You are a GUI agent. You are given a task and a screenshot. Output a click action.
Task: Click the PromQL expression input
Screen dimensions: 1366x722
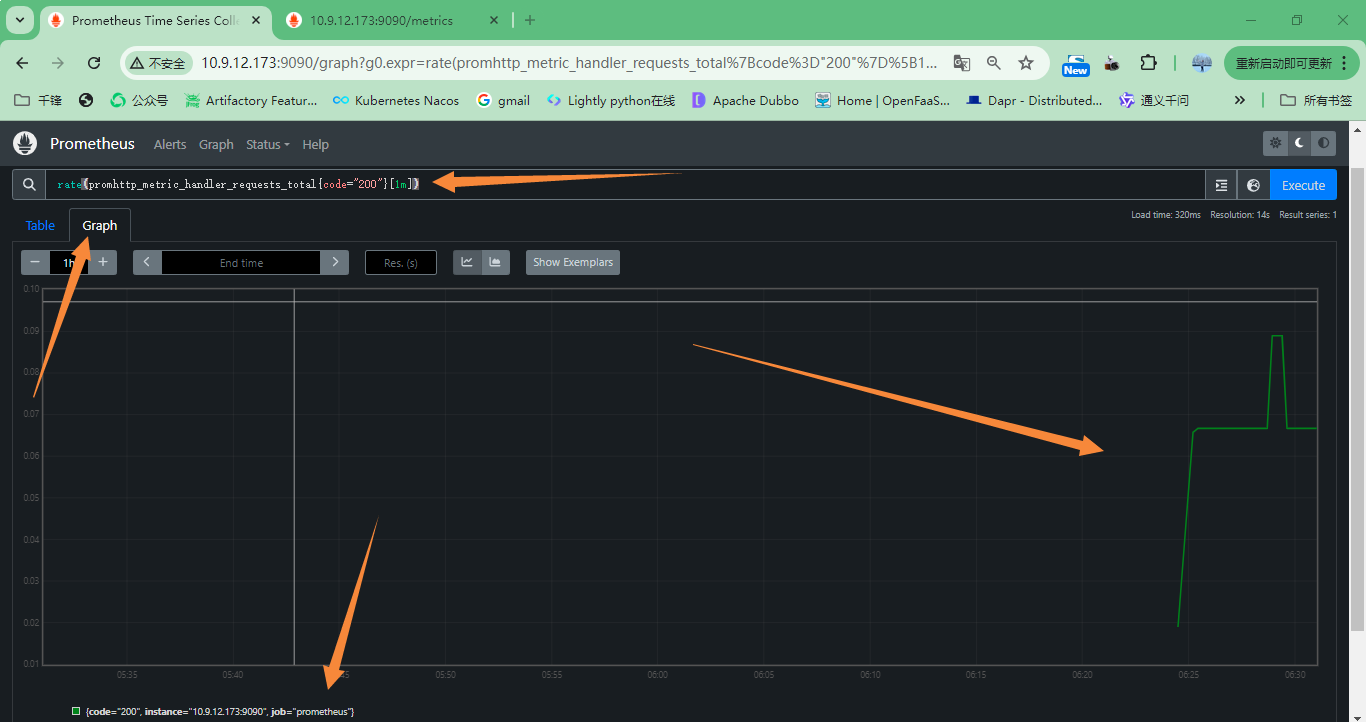click(625, 185)
